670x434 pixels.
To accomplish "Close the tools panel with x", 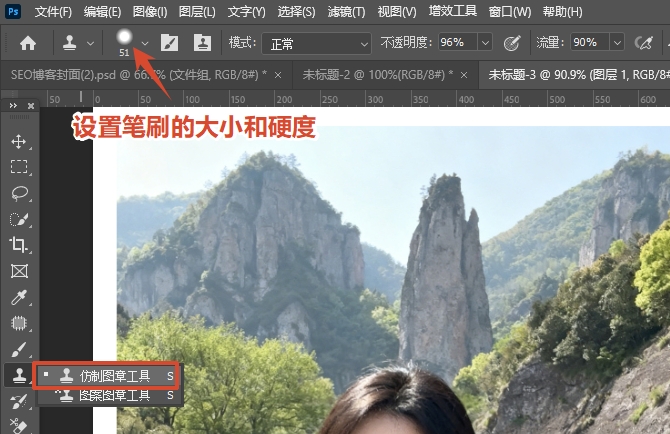I will coord(31,106).
